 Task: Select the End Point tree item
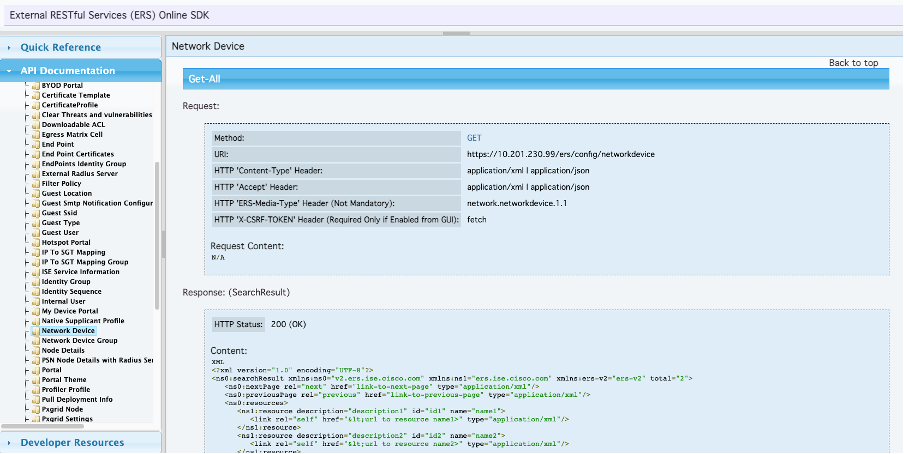(x=58, y=144)
